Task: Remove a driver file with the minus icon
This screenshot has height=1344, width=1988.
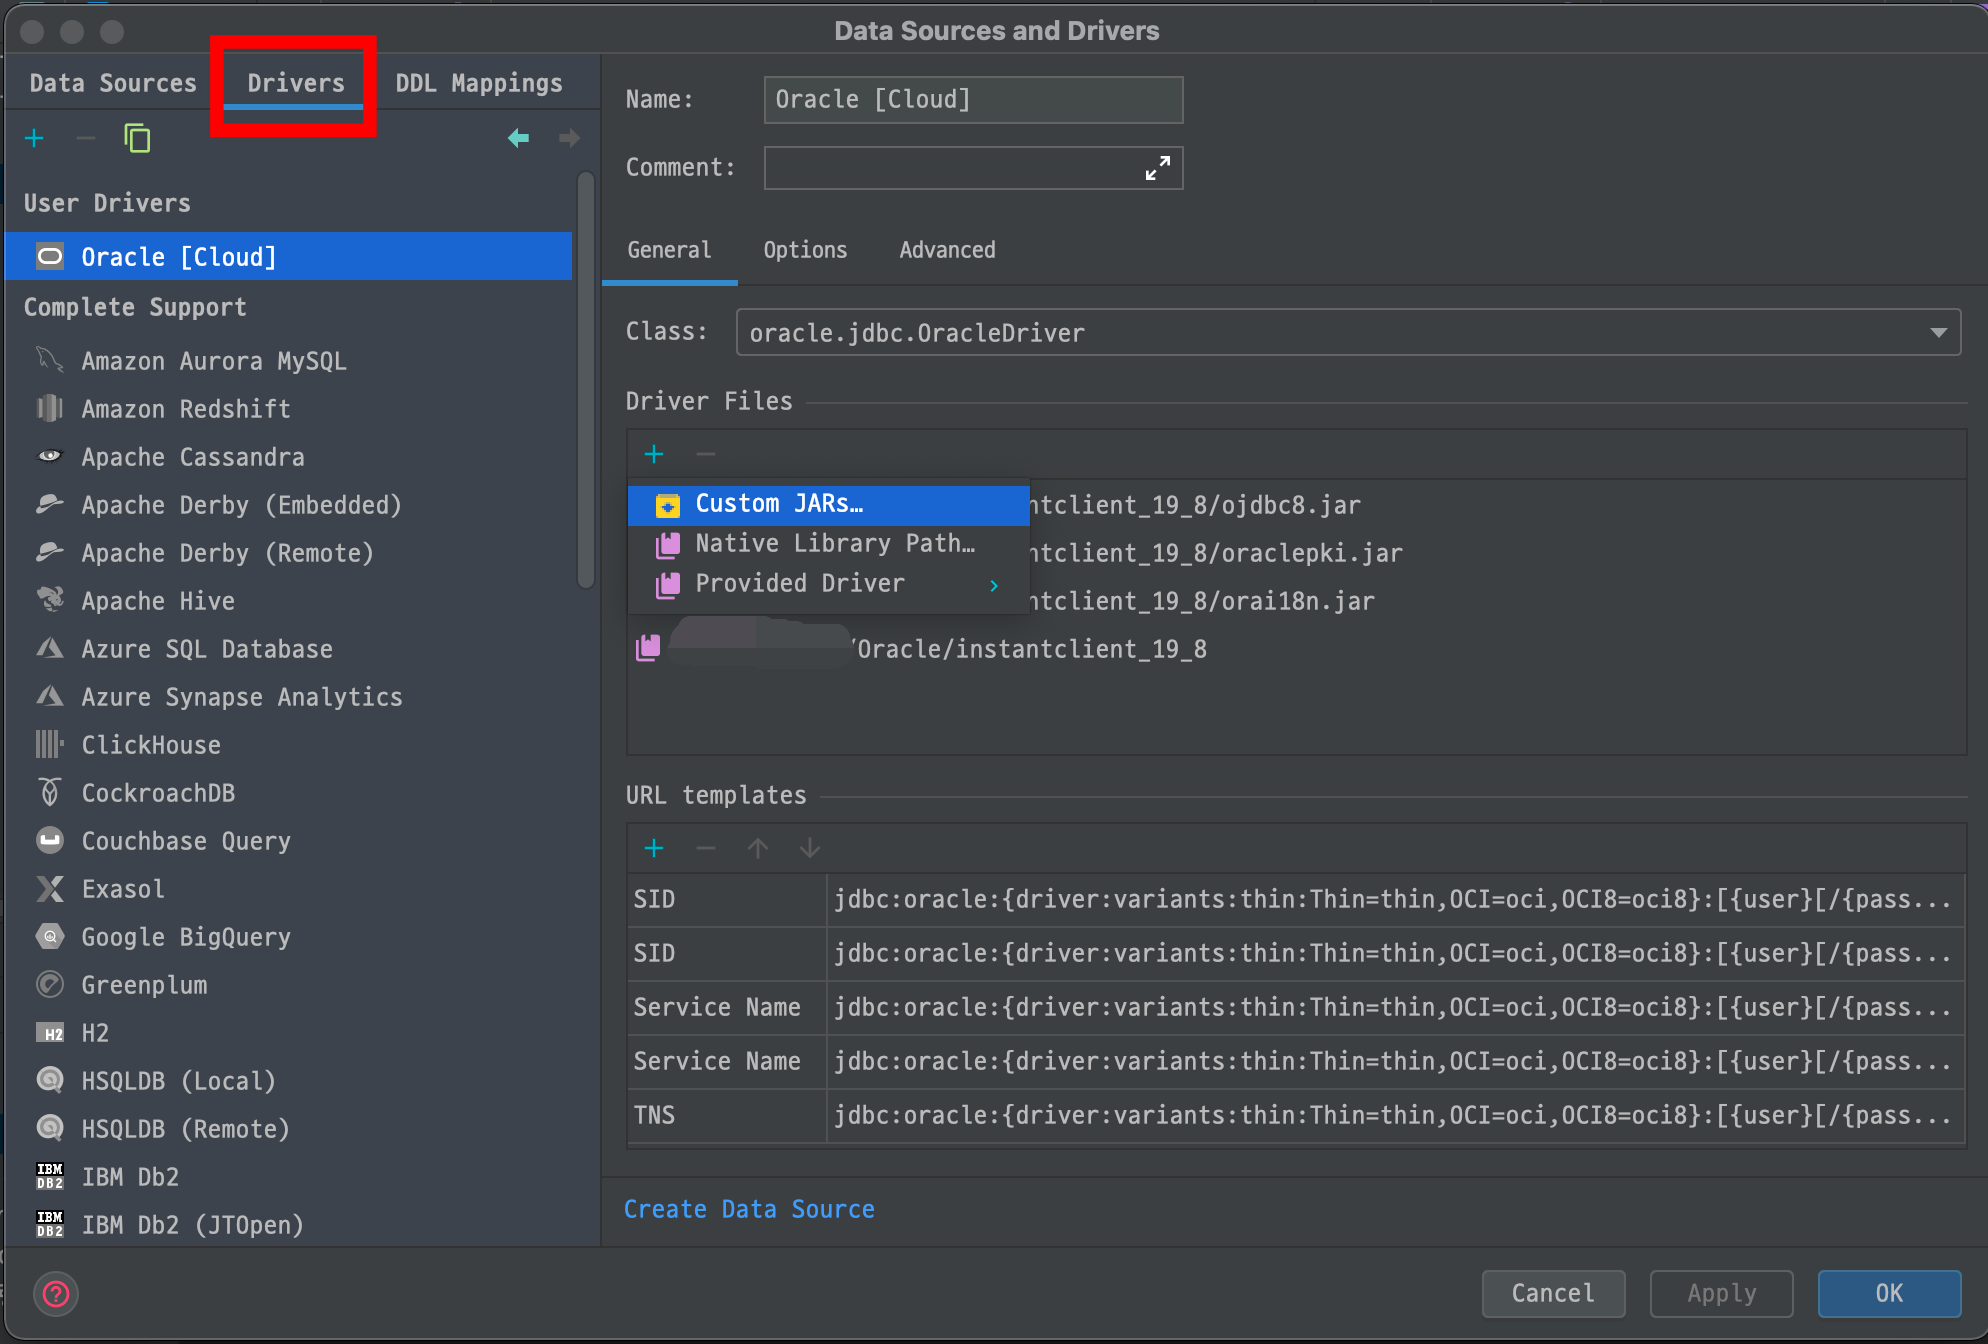Action: (706, 454)
